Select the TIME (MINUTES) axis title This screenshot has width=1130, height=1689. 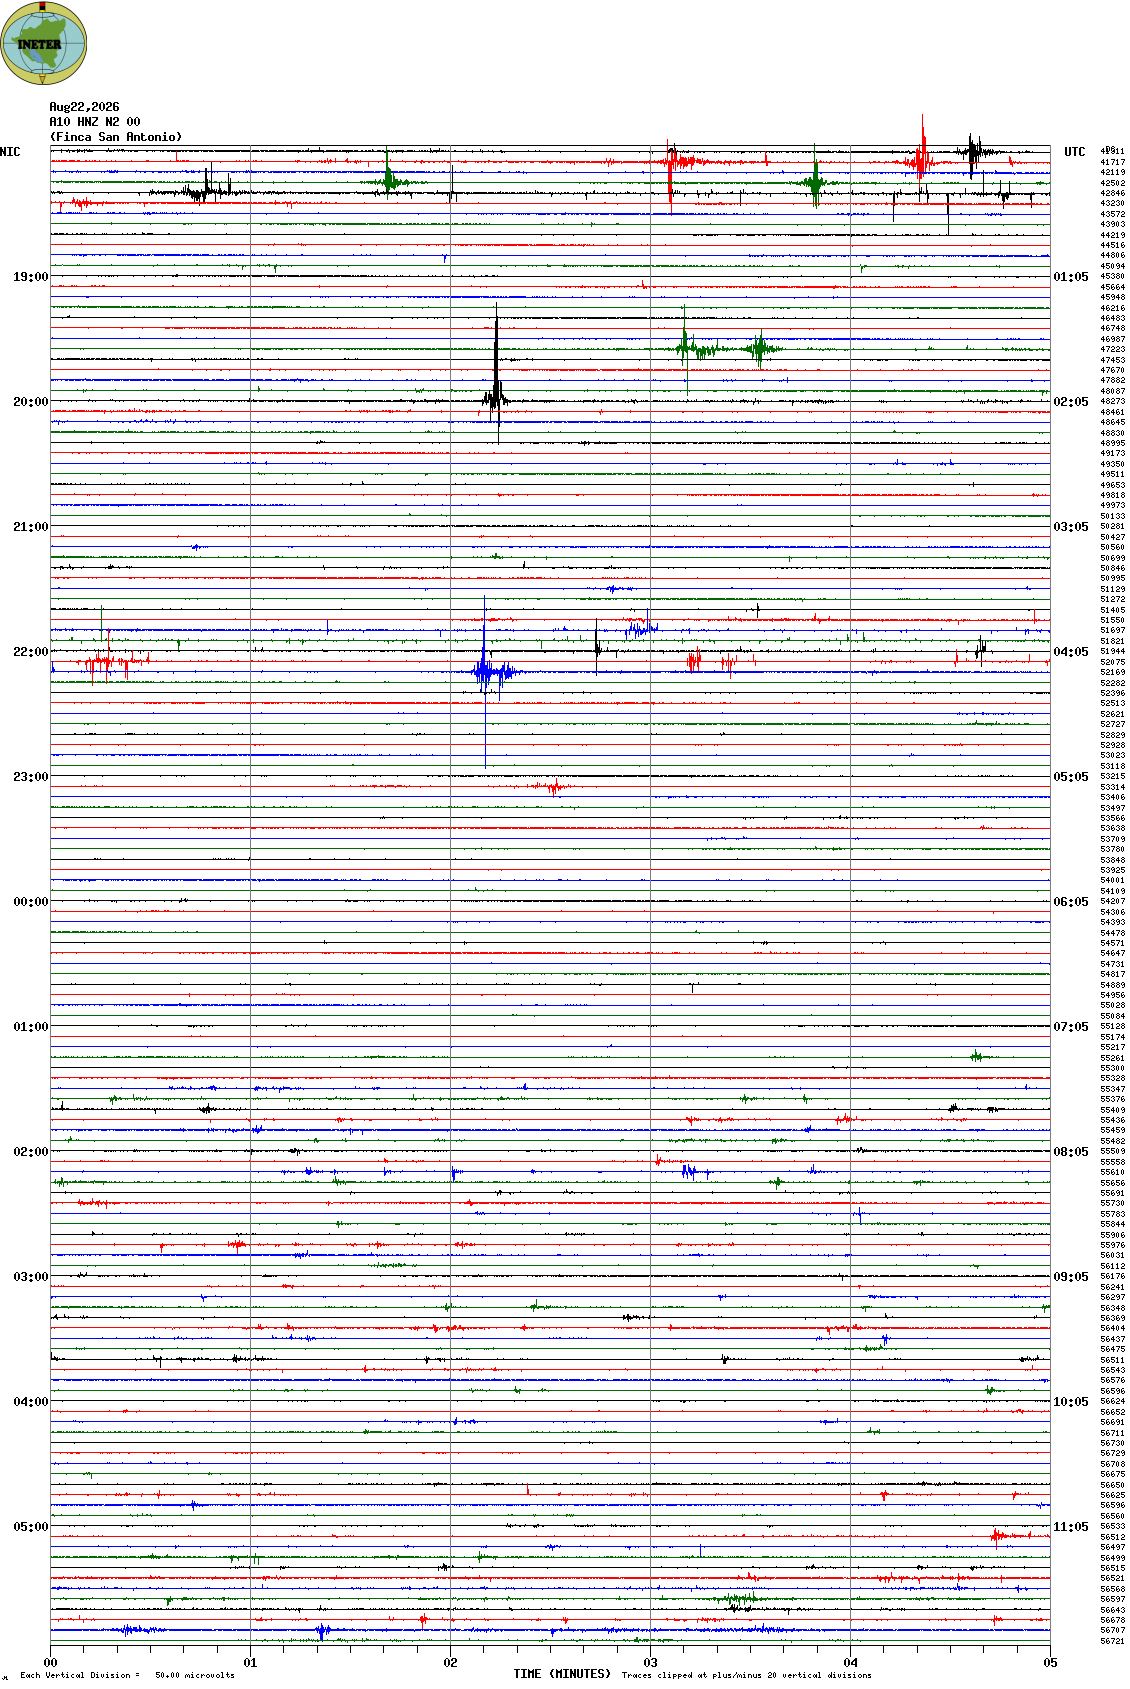pyautogui.click(x=562, y=1674)
